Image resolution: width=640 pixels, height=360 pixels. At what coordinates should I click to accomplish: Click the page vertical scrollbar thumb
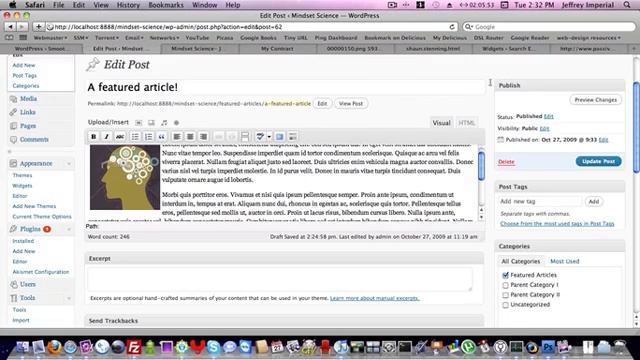click(x=636, y=127)
